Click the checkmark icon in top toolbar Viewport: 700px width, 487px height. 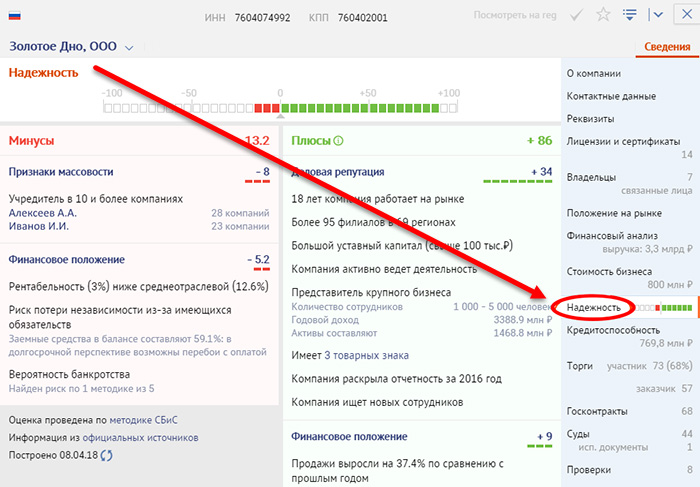[576, 16]
